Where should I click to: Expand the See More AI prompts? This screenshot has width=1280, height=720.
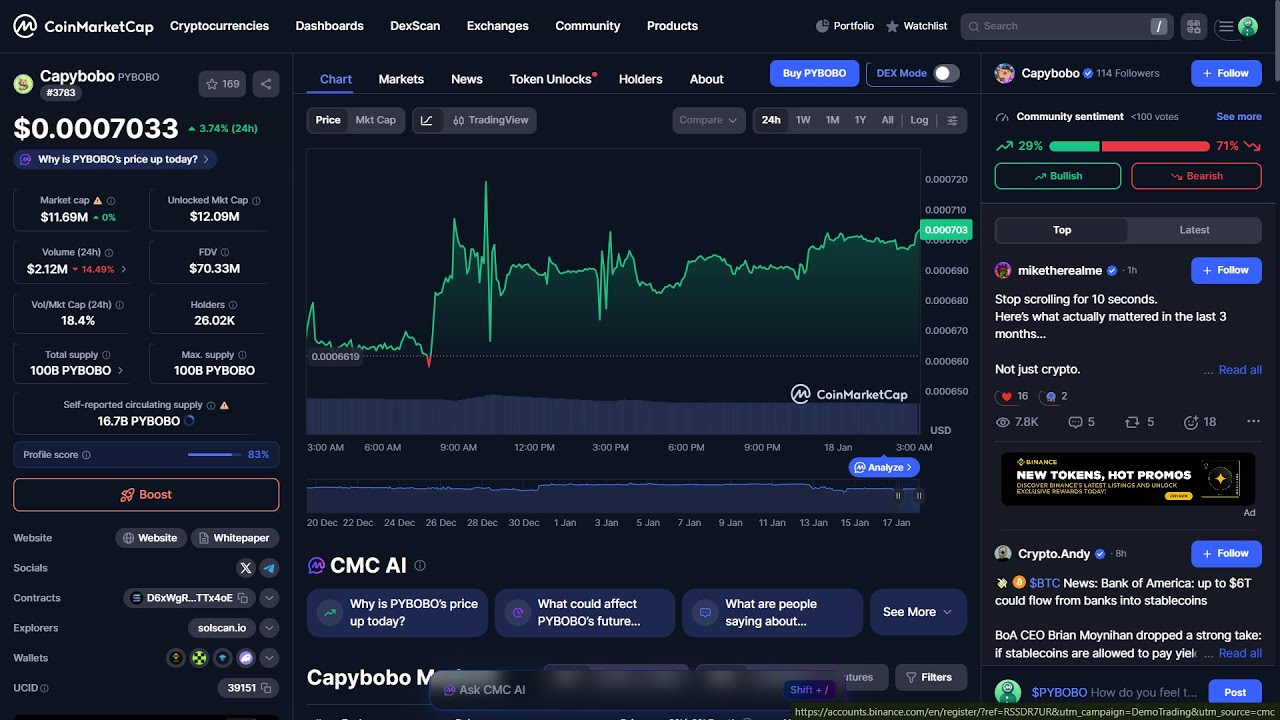point(918,612)
